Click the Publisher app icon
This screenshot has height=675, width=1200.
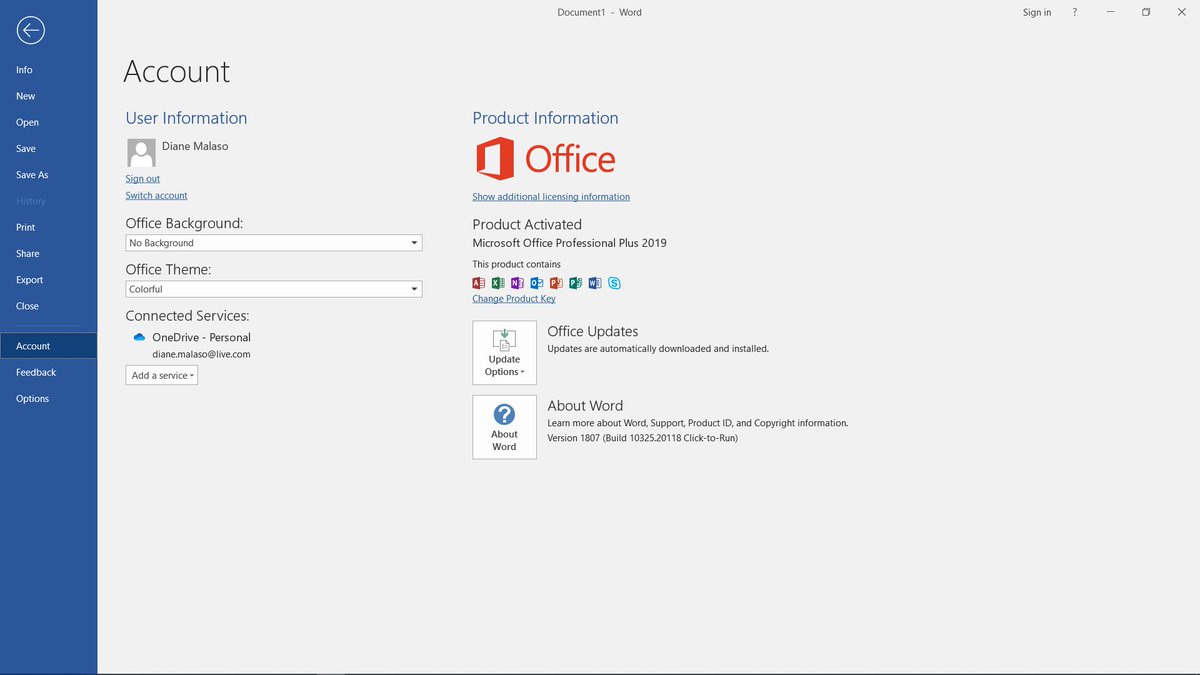[576, 283]
